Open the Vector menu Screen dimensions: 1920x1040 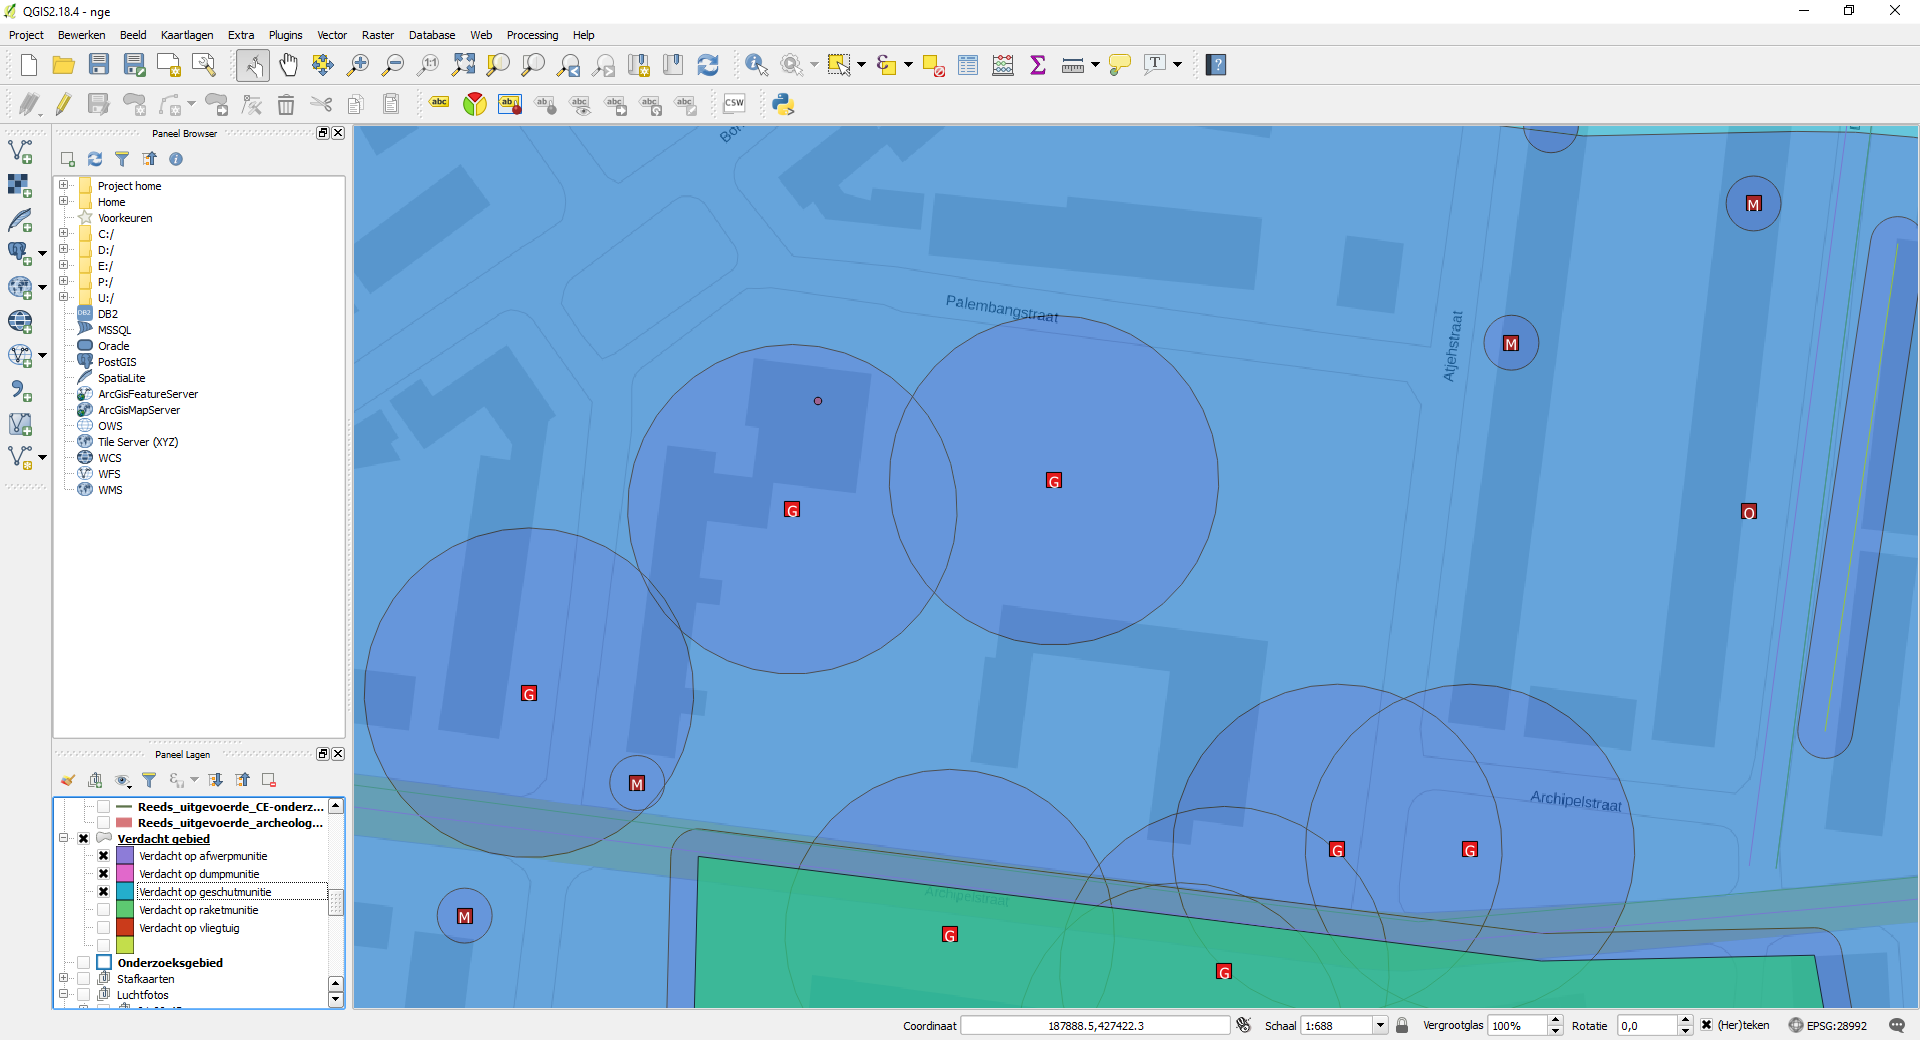[x=332, y=35]
